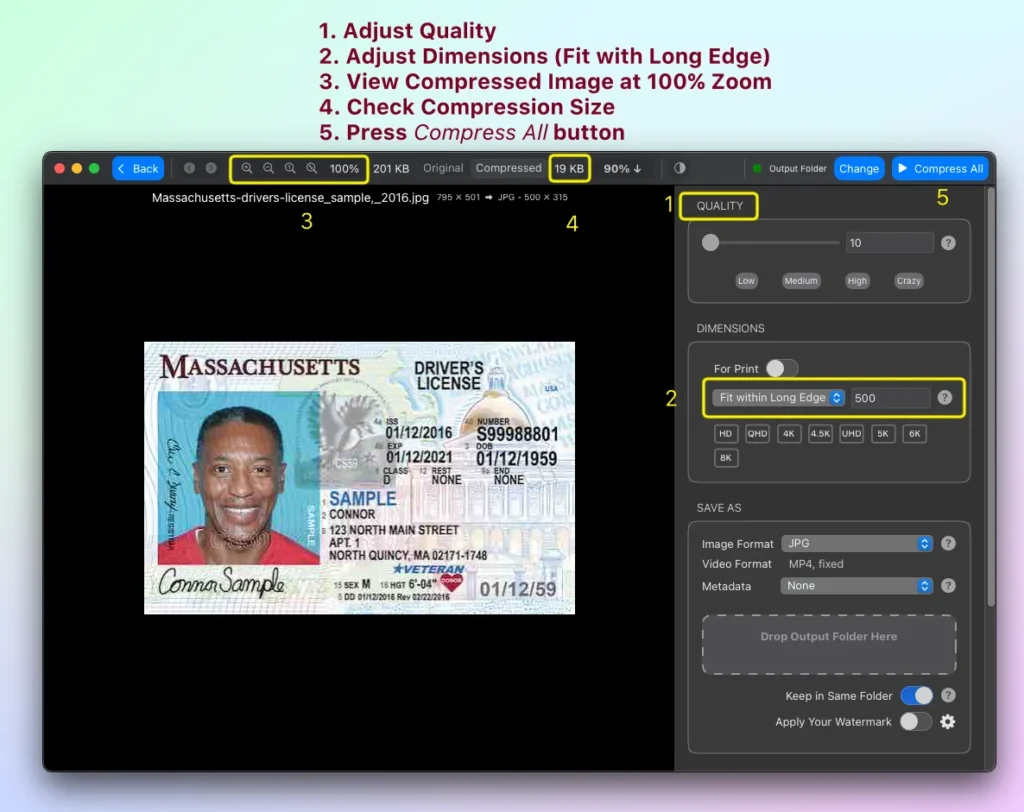This screenshot has width=1024, height=812.
Task: Click Change output folder button
Action: tap(859, 169)
